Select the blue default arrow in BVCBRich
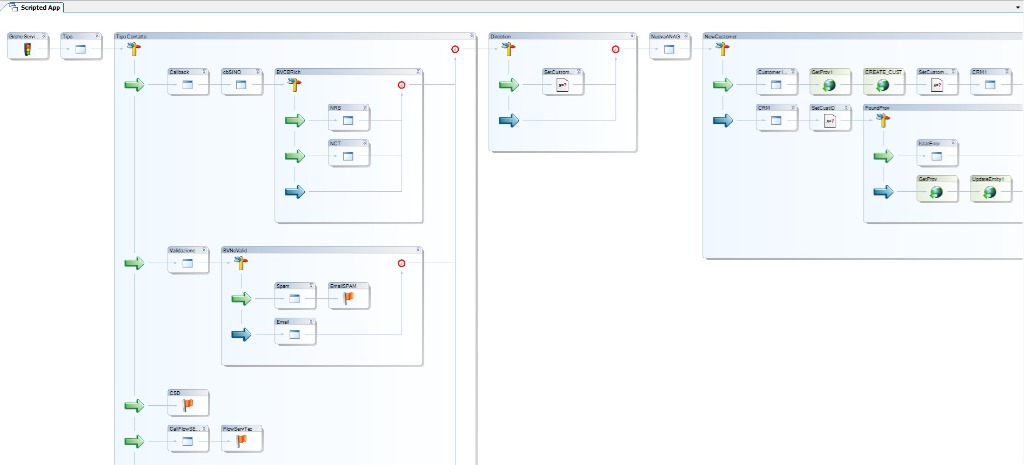Viewport: 1024px width, 465px height. click(295, 191)
